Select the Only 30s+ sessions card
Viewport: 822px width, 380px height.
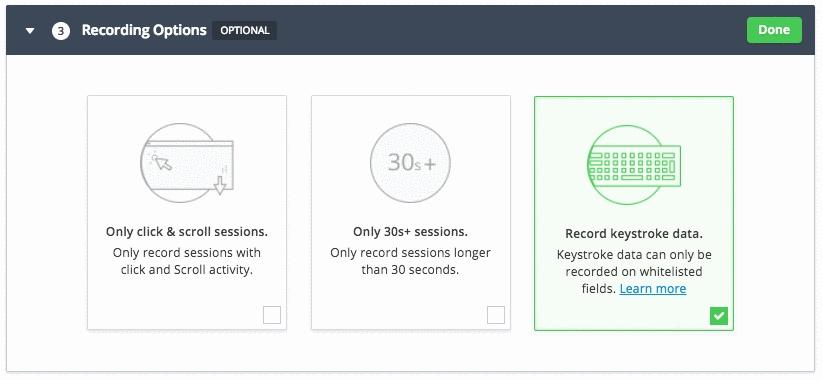coord(410,213)
